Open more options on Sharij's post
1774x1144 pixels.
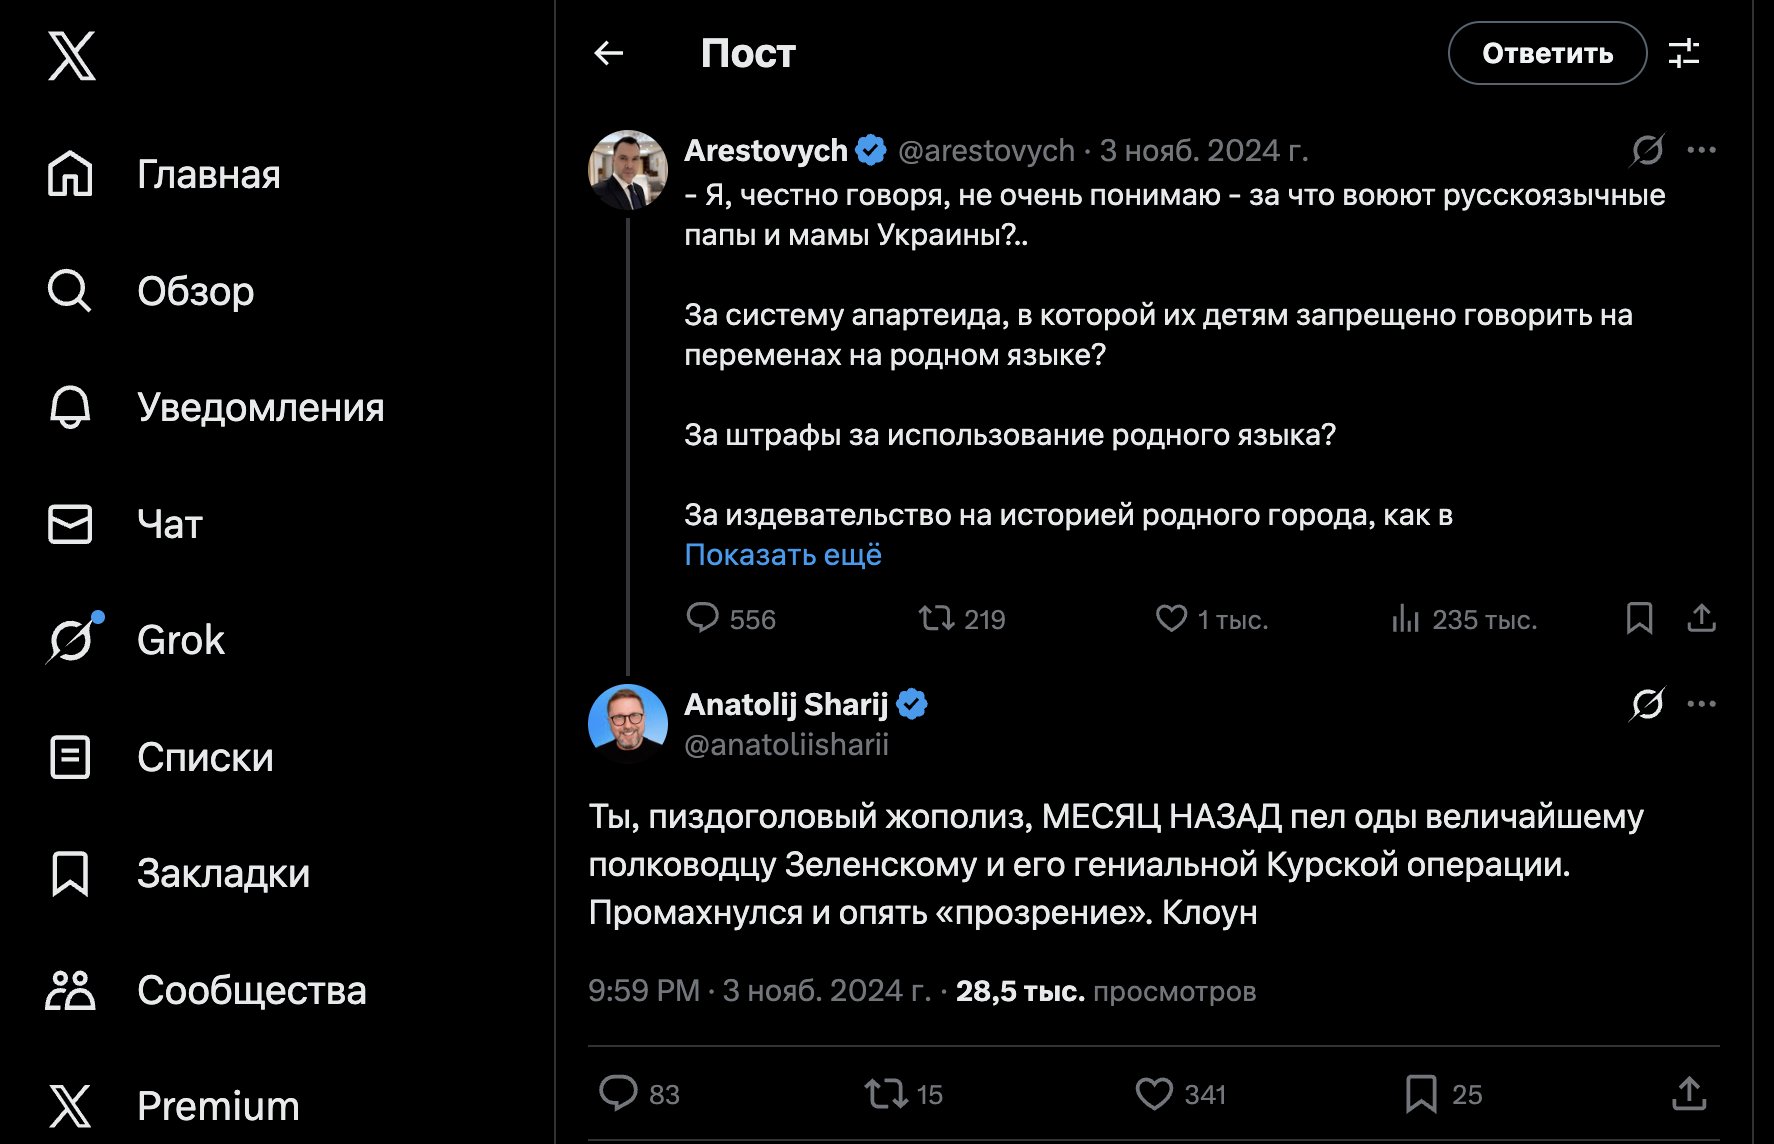1701,704
